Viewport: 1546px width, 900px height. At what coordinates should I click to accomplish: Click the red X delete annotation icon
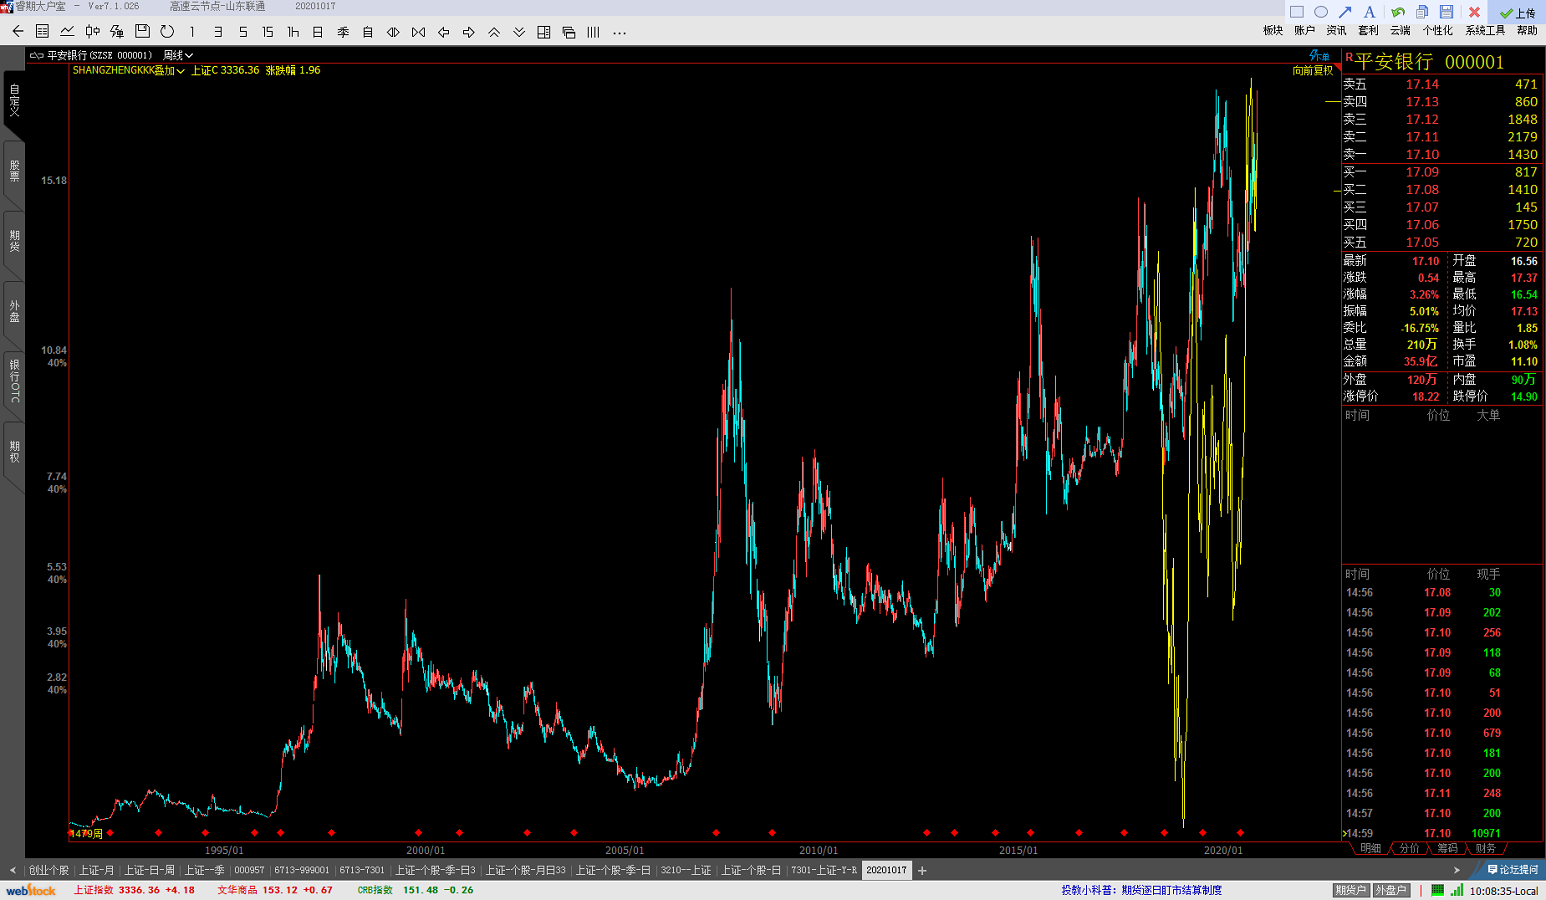tap(1474, 12)
